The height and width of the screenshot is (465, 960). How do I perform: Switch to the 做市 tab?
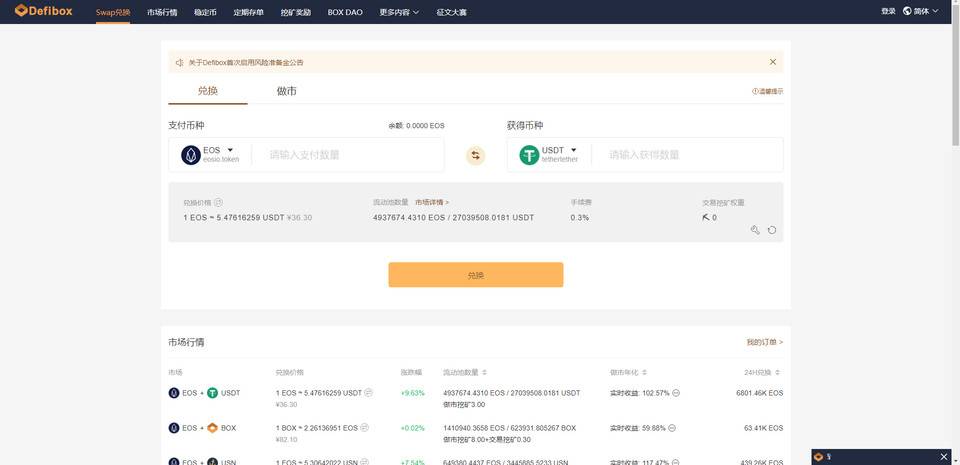287,91
